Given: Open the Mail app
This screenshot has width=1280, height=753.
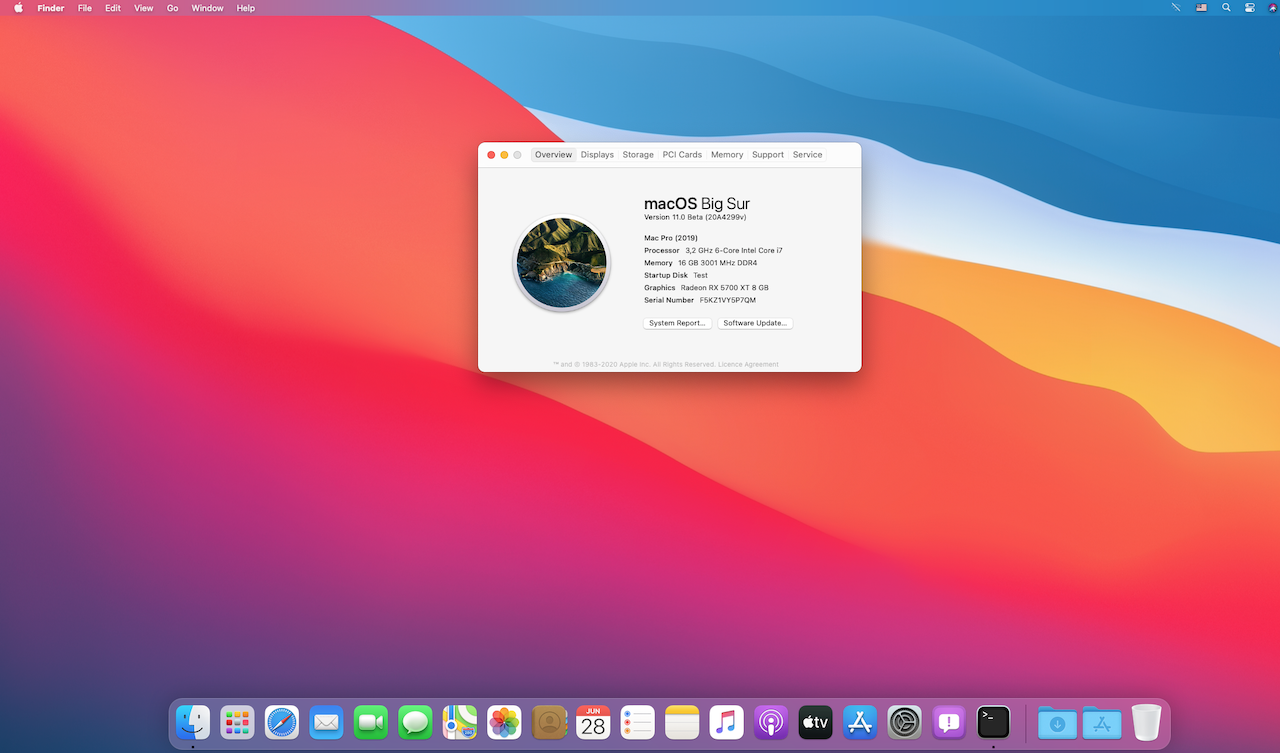Looking at the screenshot, I should 326,722.
